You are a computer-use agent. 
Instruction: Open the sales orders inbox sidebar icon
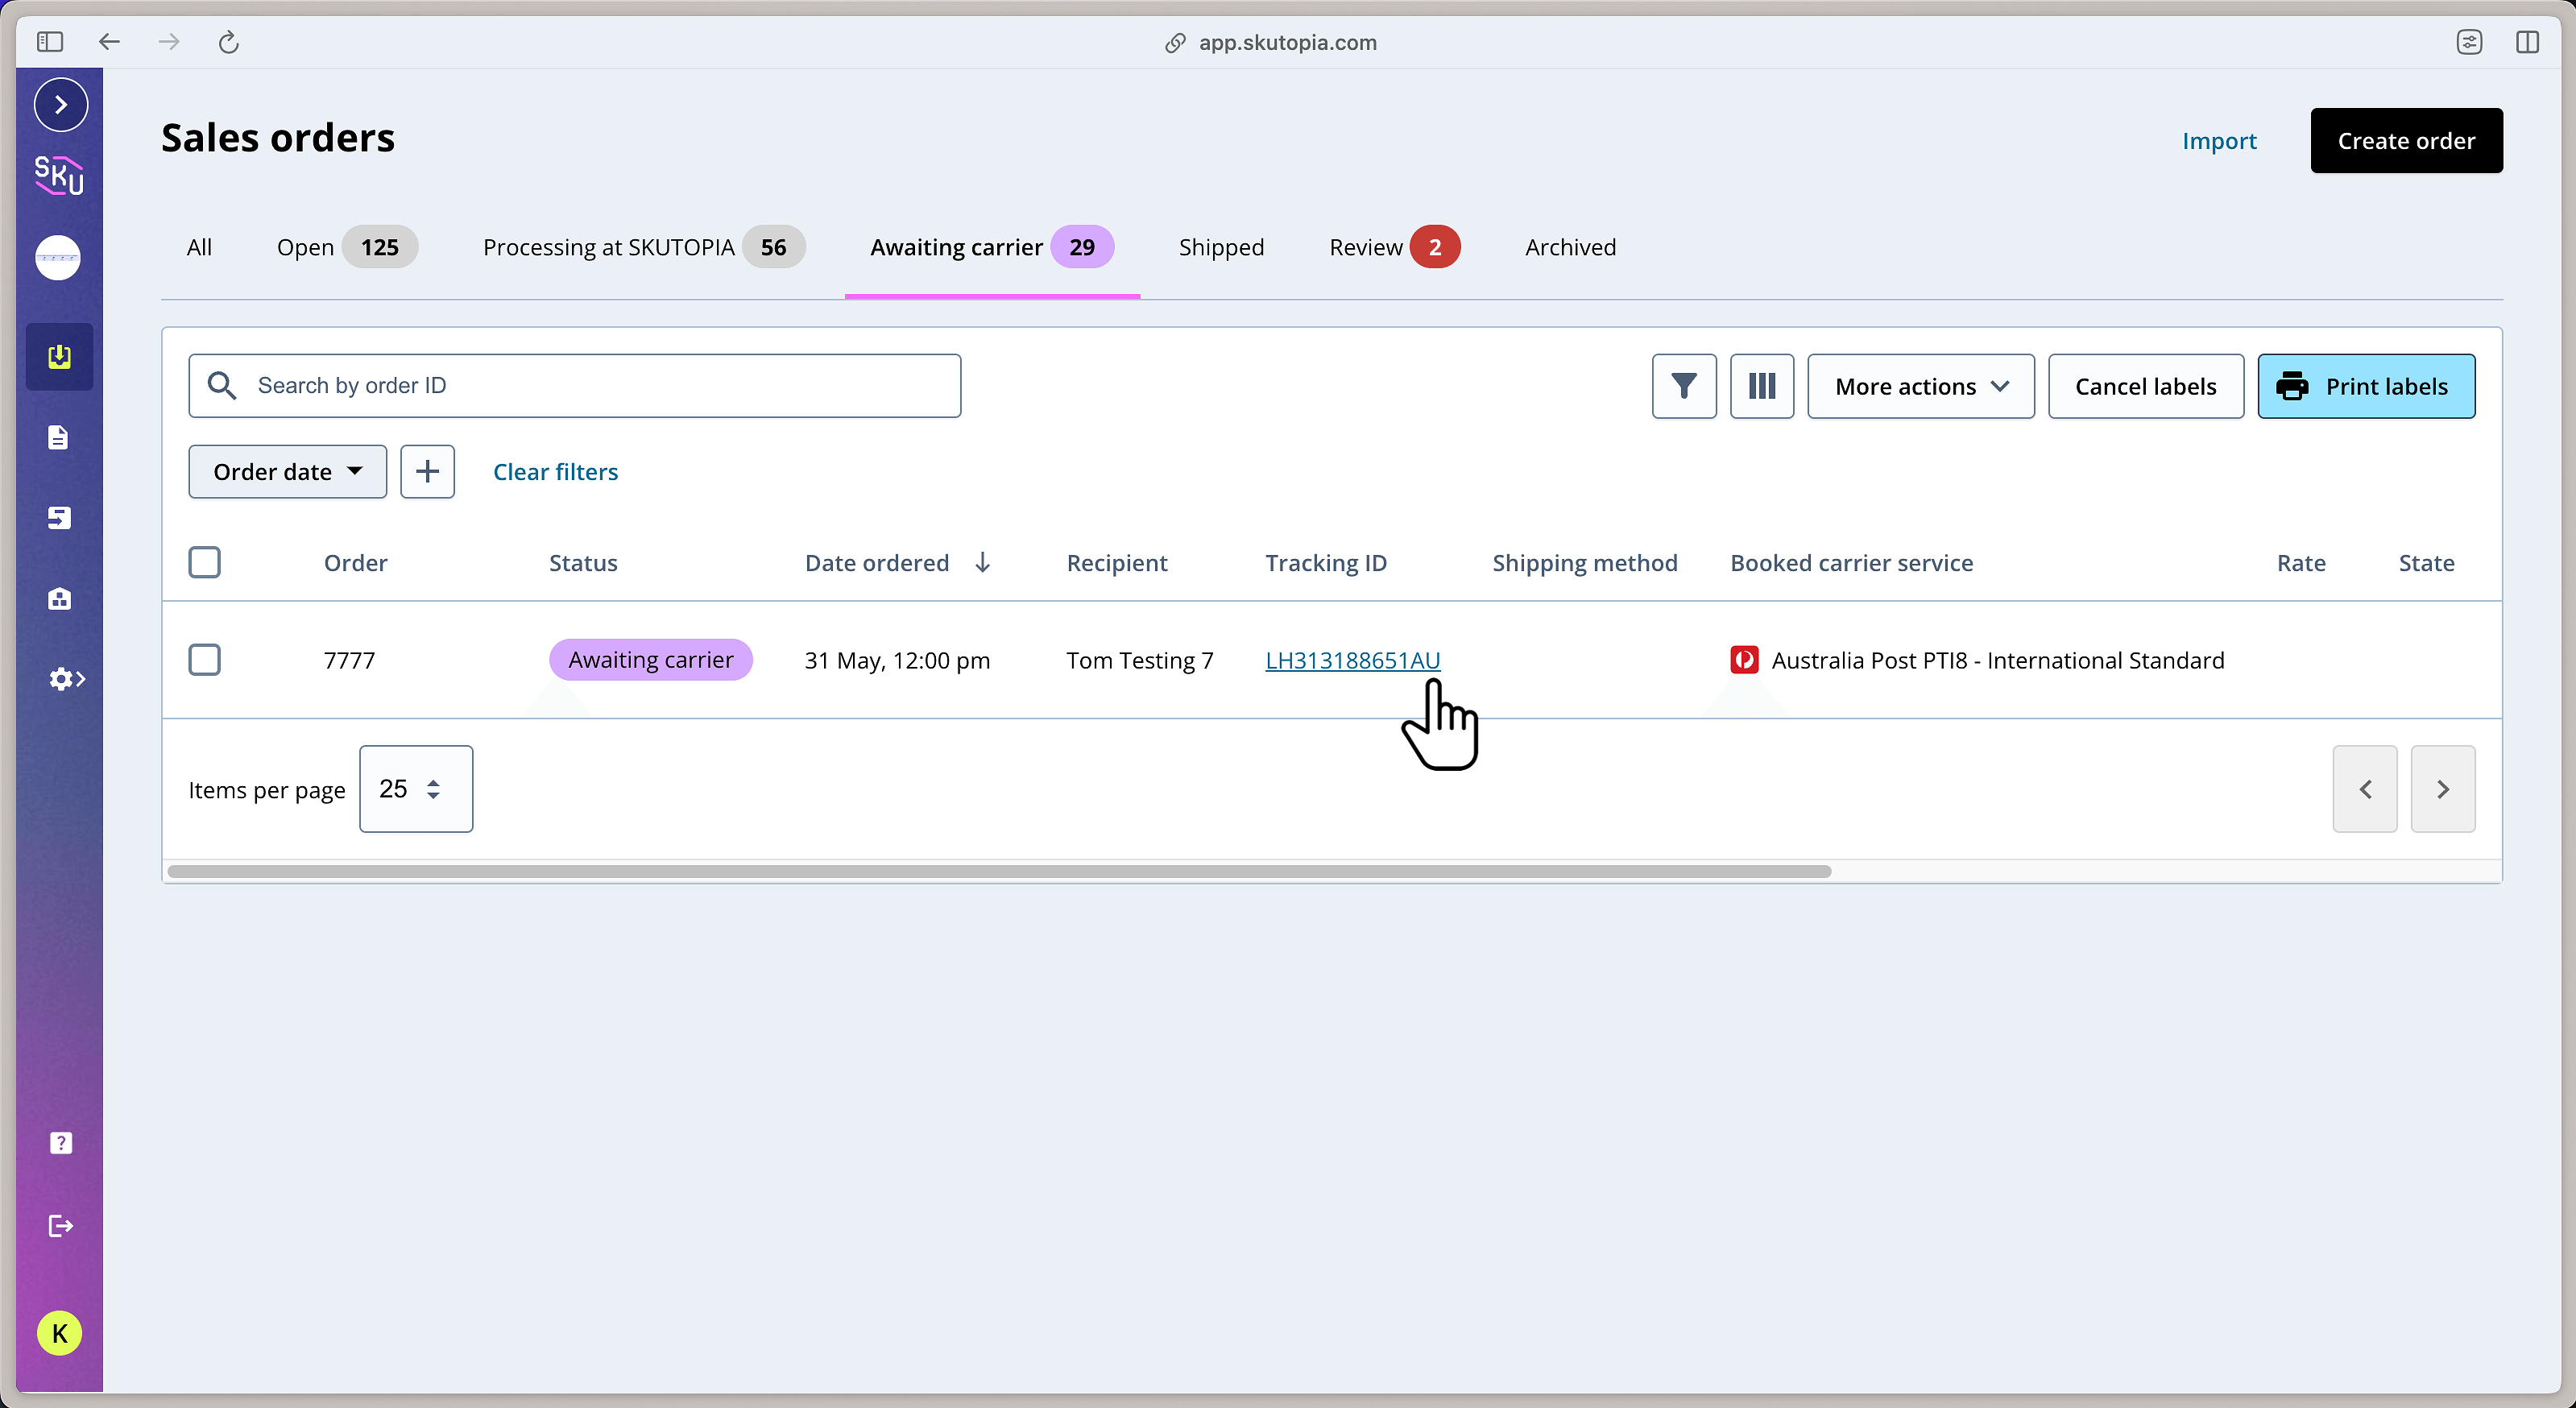tap(60, 357)
